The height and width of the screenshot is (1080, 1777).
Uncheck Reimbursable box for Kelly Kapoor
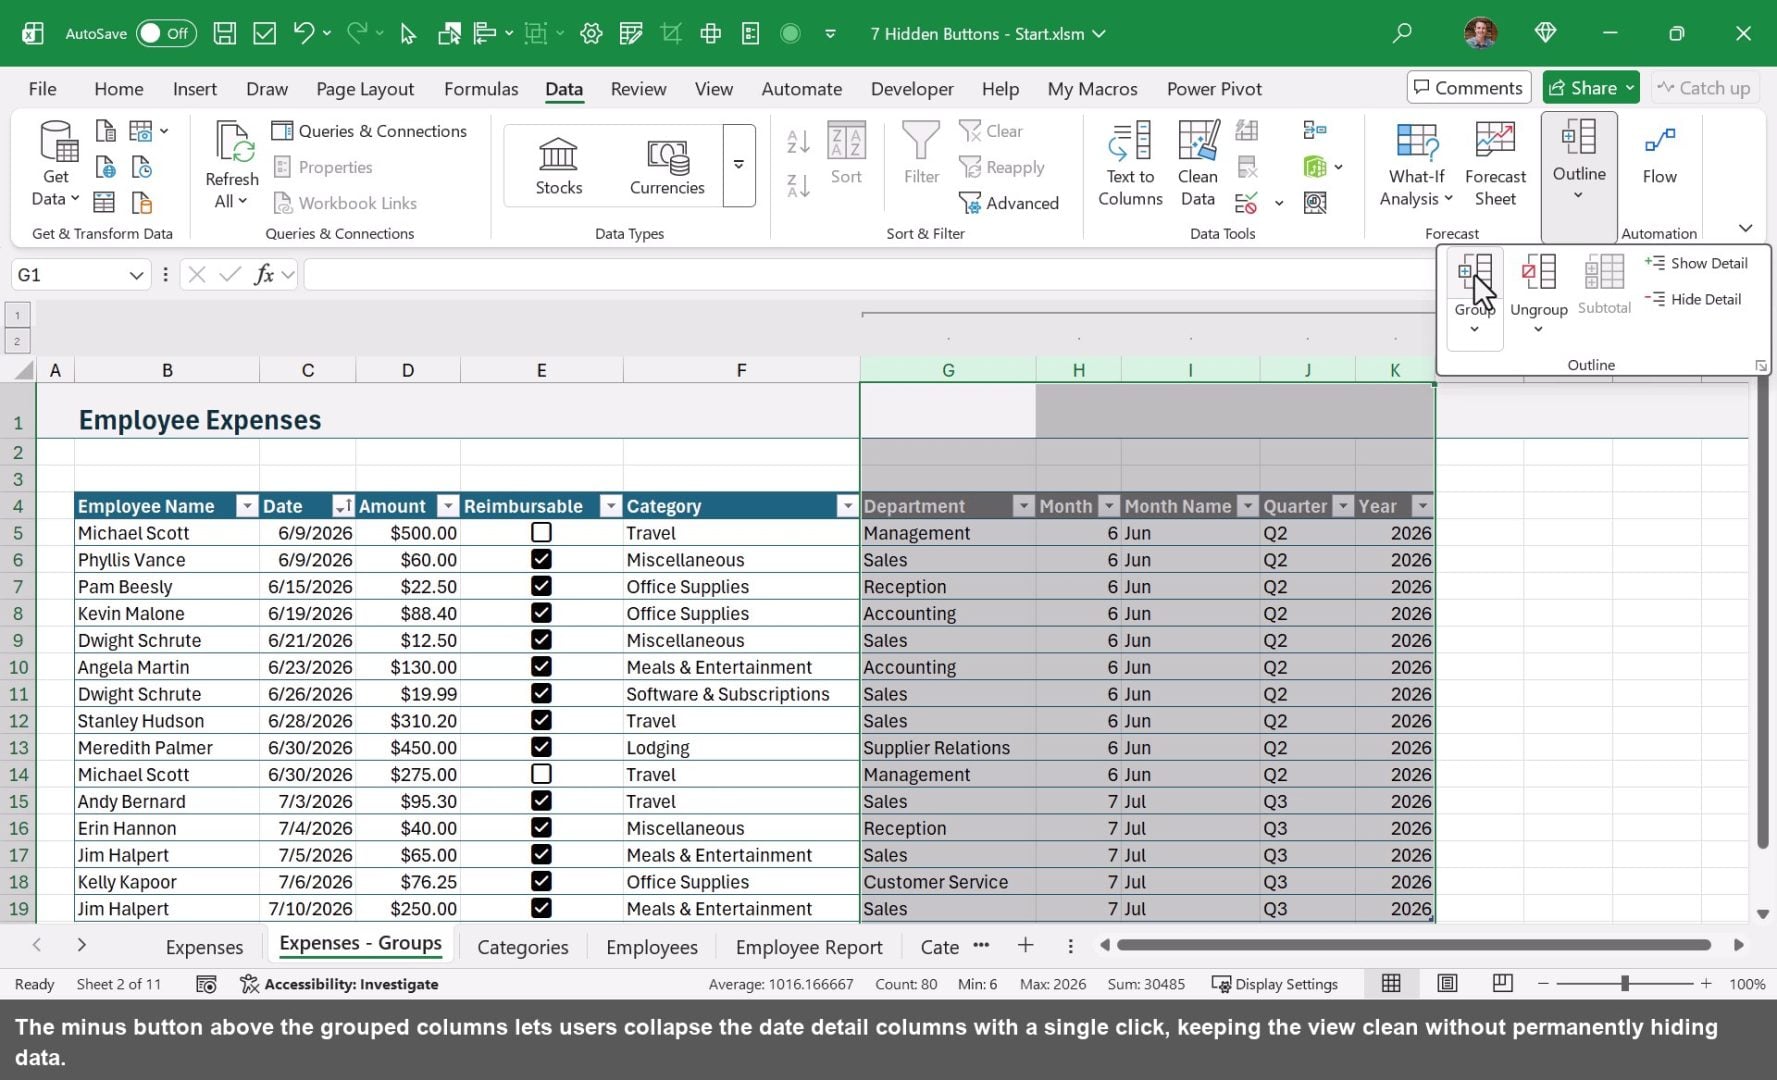541,881
